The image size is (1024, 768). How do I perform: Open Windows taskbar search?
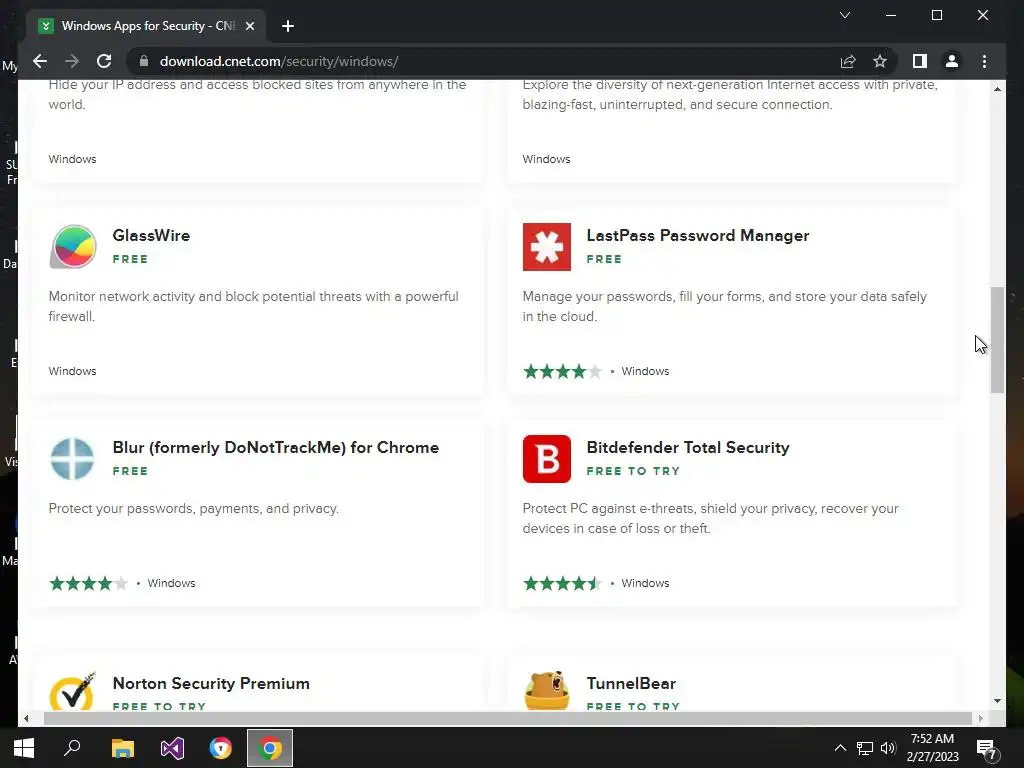click(x=72, y=748)
